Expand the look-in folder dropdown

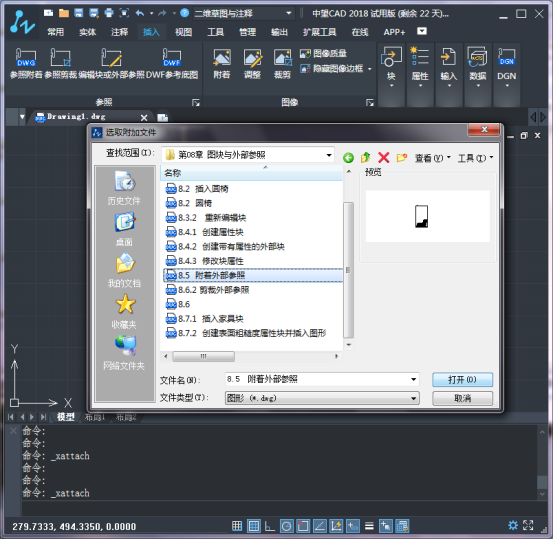pos(329,155)
